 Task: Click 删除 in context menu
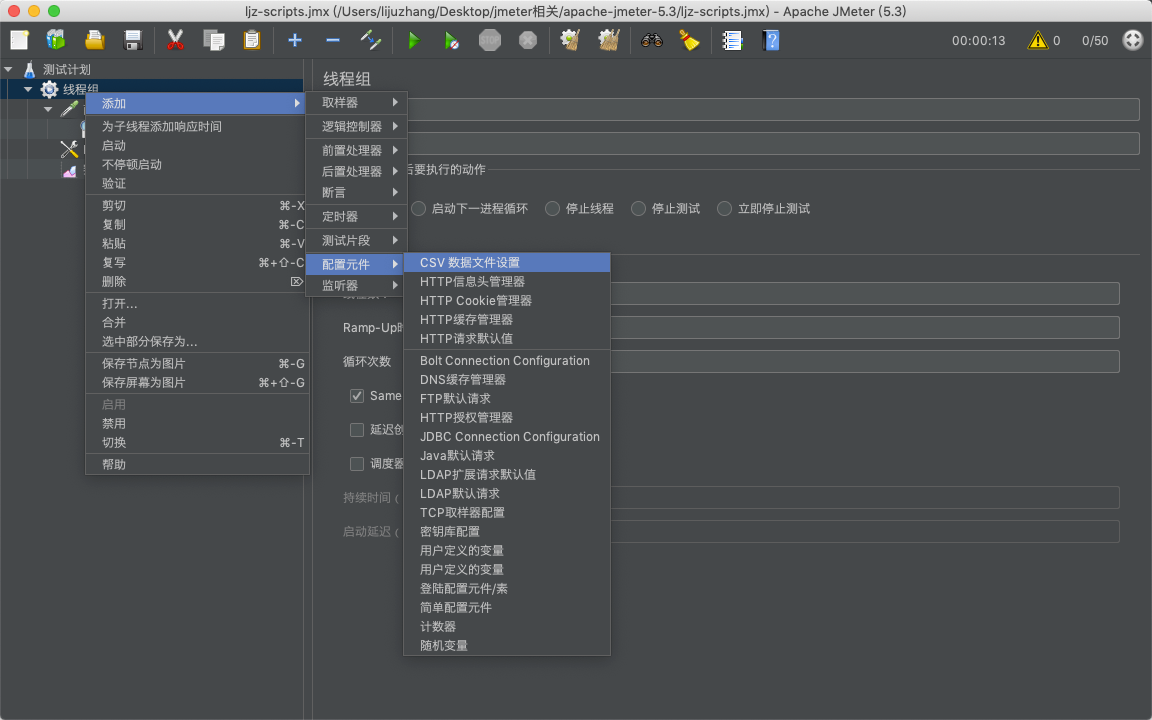197,281
